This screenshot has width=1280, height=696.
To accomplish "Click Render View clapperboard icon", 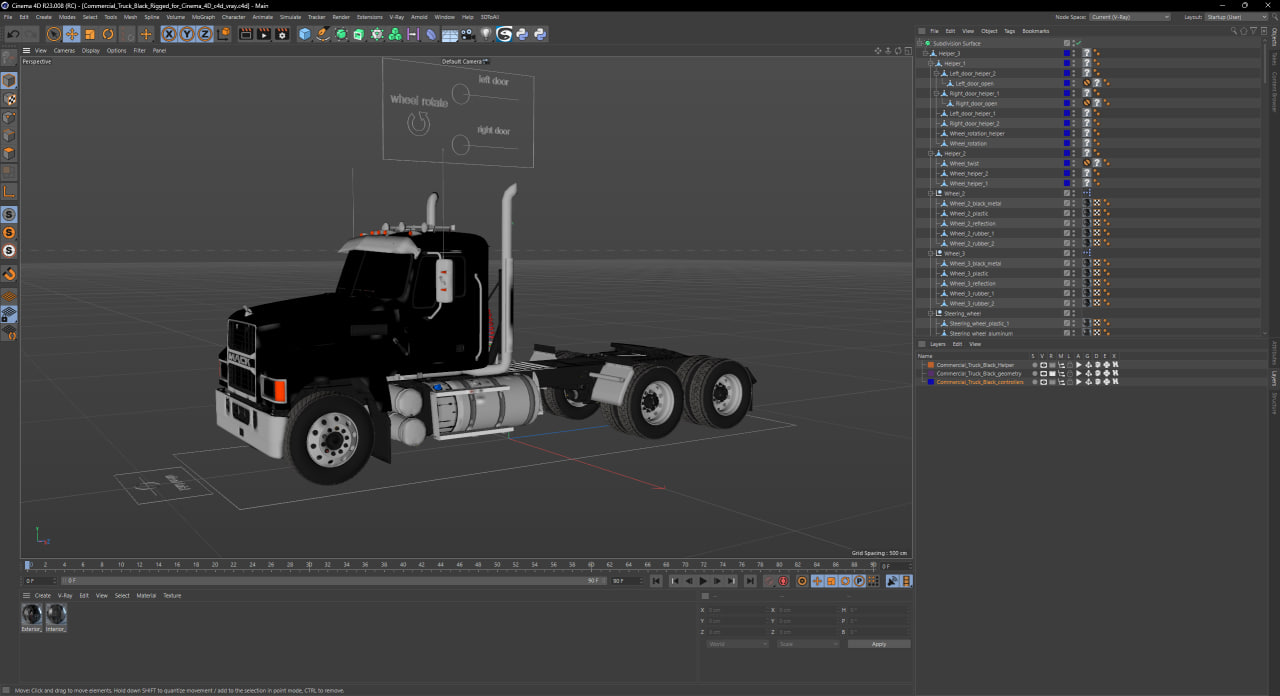I will (246, 34).
